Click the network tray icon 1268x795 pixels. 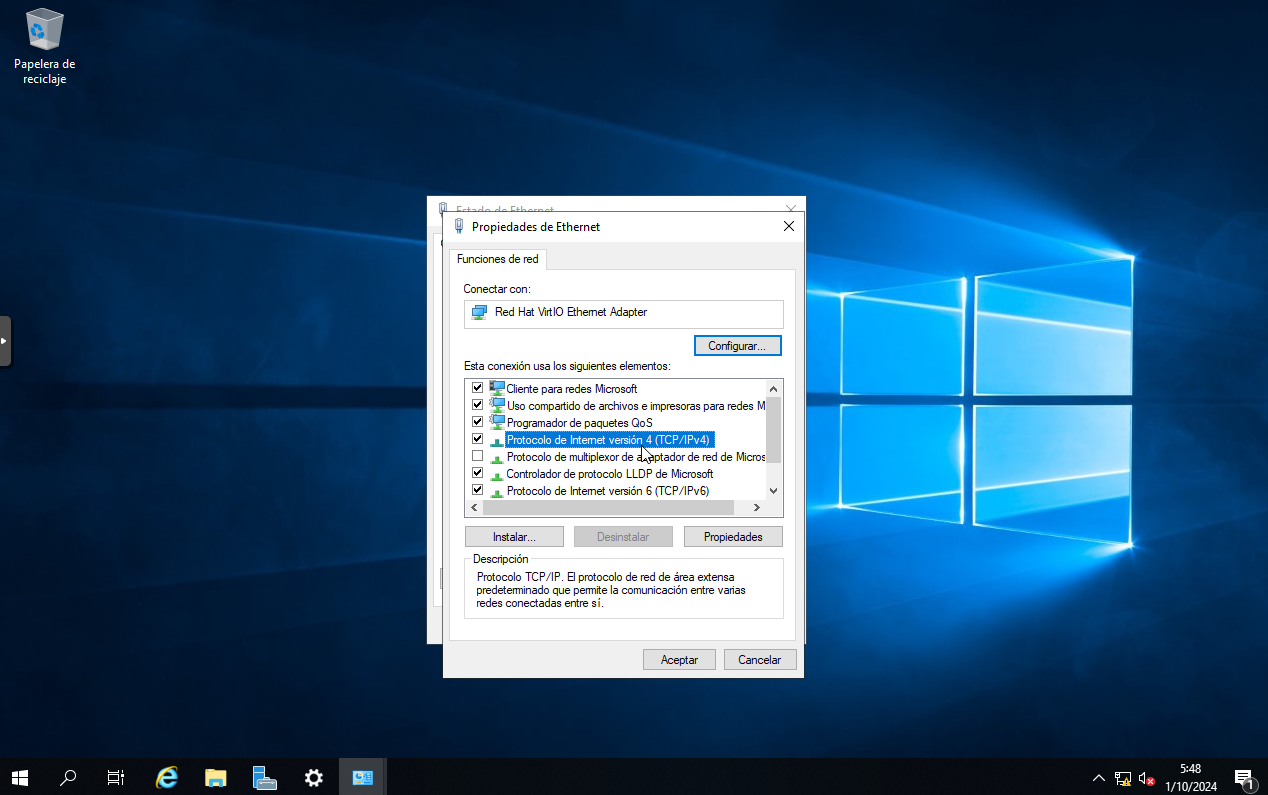1123,778
